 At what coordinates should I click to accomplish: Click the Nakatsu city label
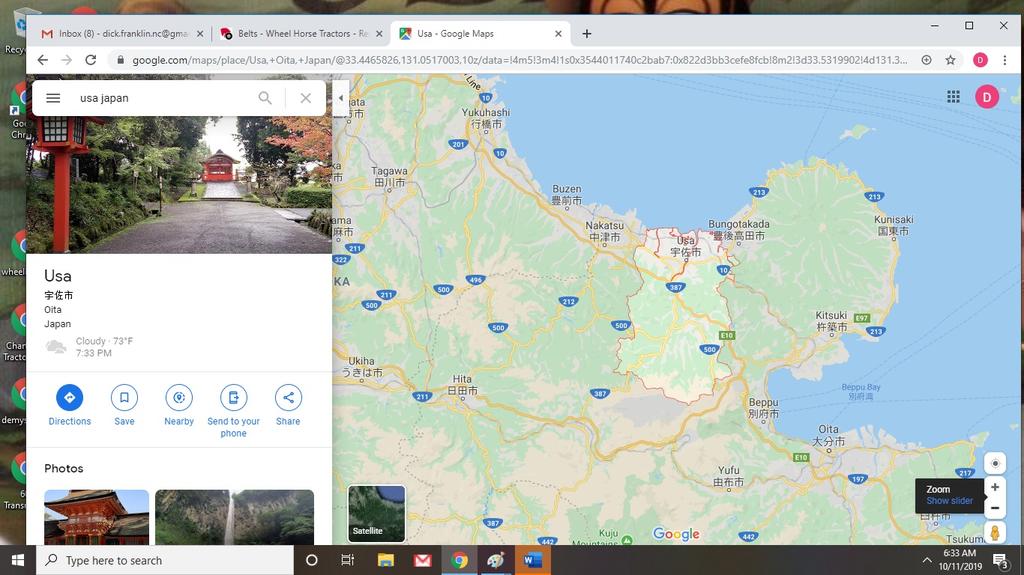point(604,231)
